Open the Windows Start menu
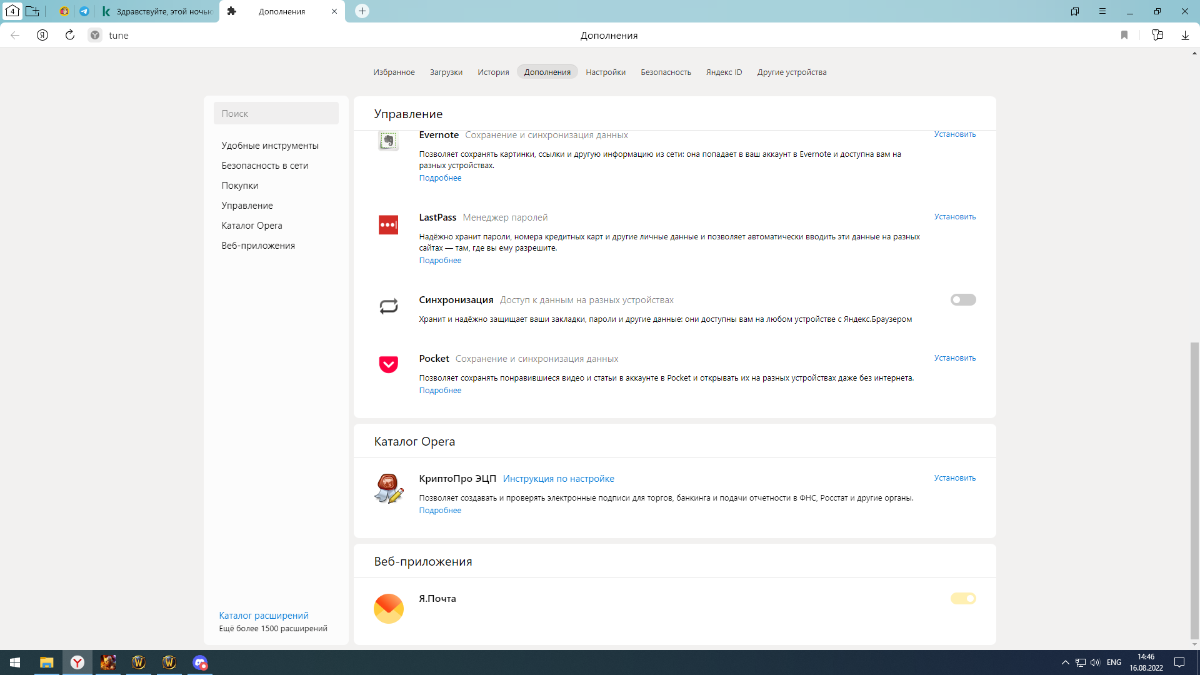 point(14,662)
